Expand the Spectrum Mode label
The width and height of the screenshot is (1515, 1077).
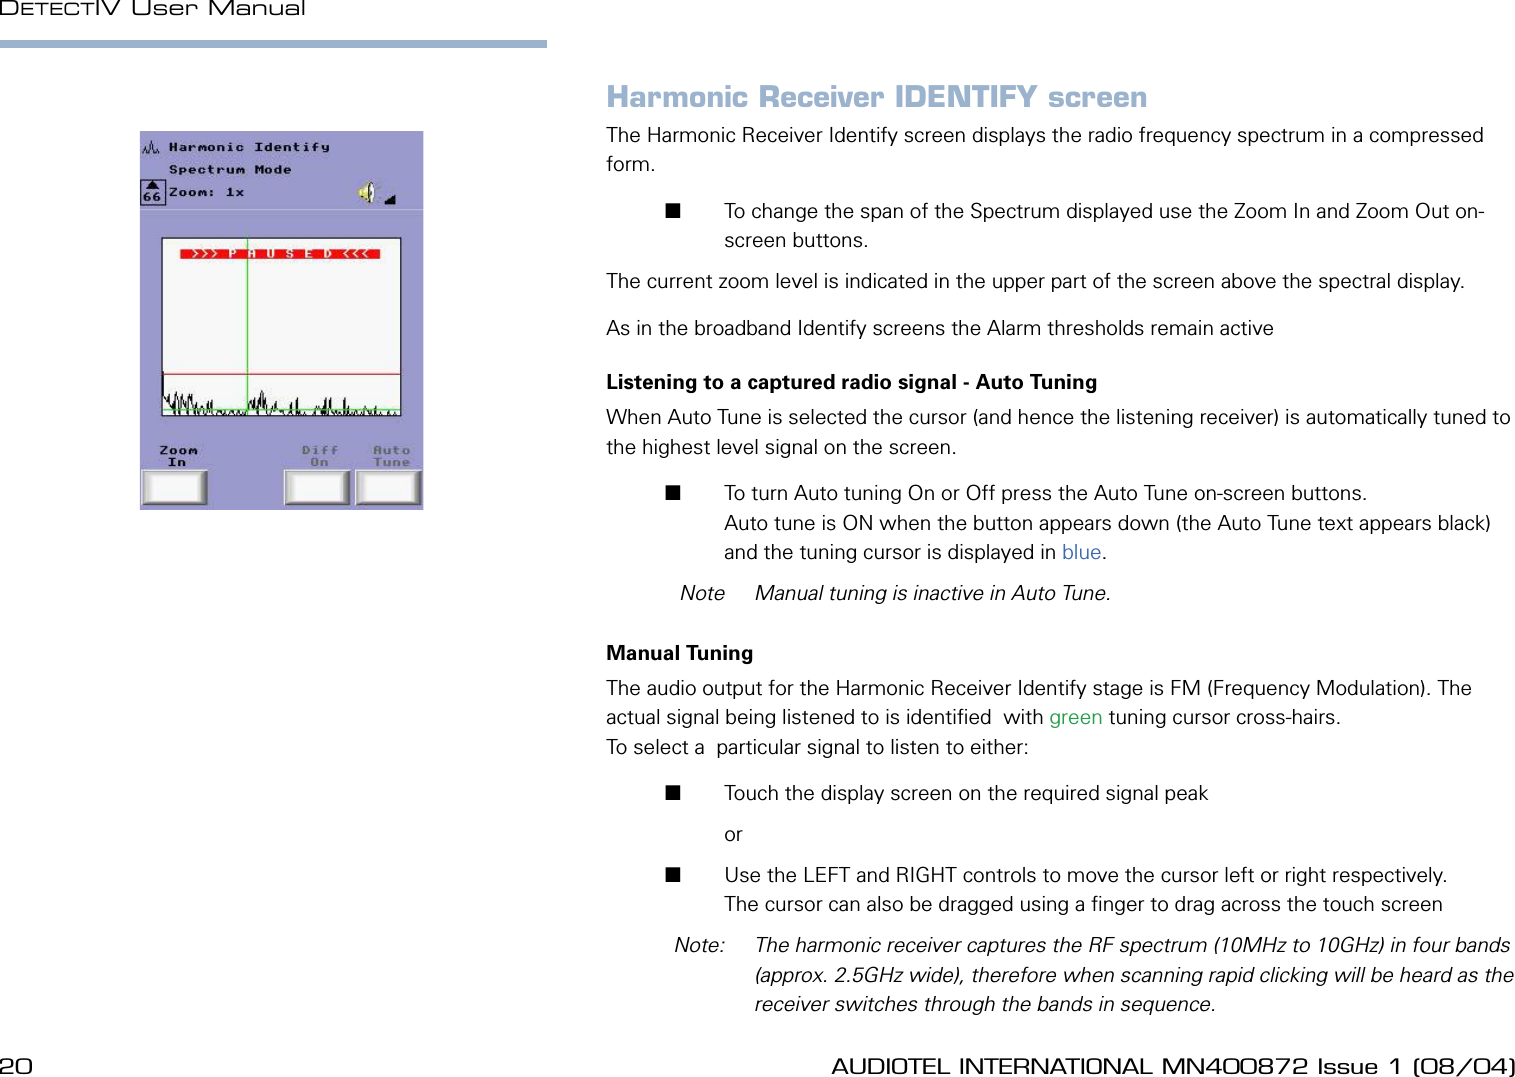pyautogui.click(x=229, y=168)
